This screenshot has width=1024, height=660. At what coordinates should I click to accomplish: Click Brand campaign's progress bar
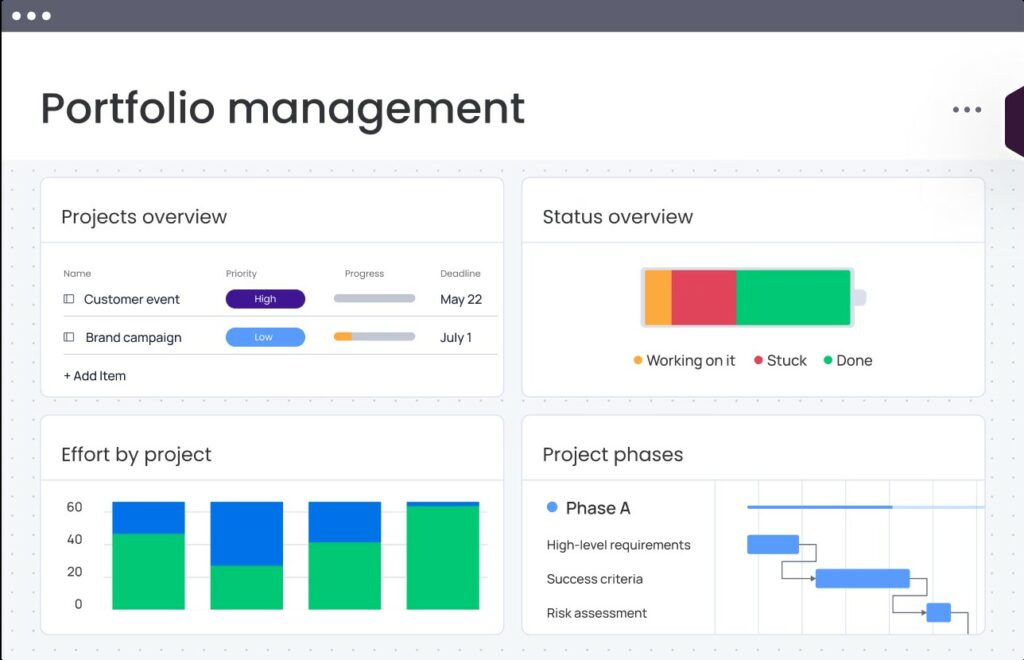(x=373, y=338)
